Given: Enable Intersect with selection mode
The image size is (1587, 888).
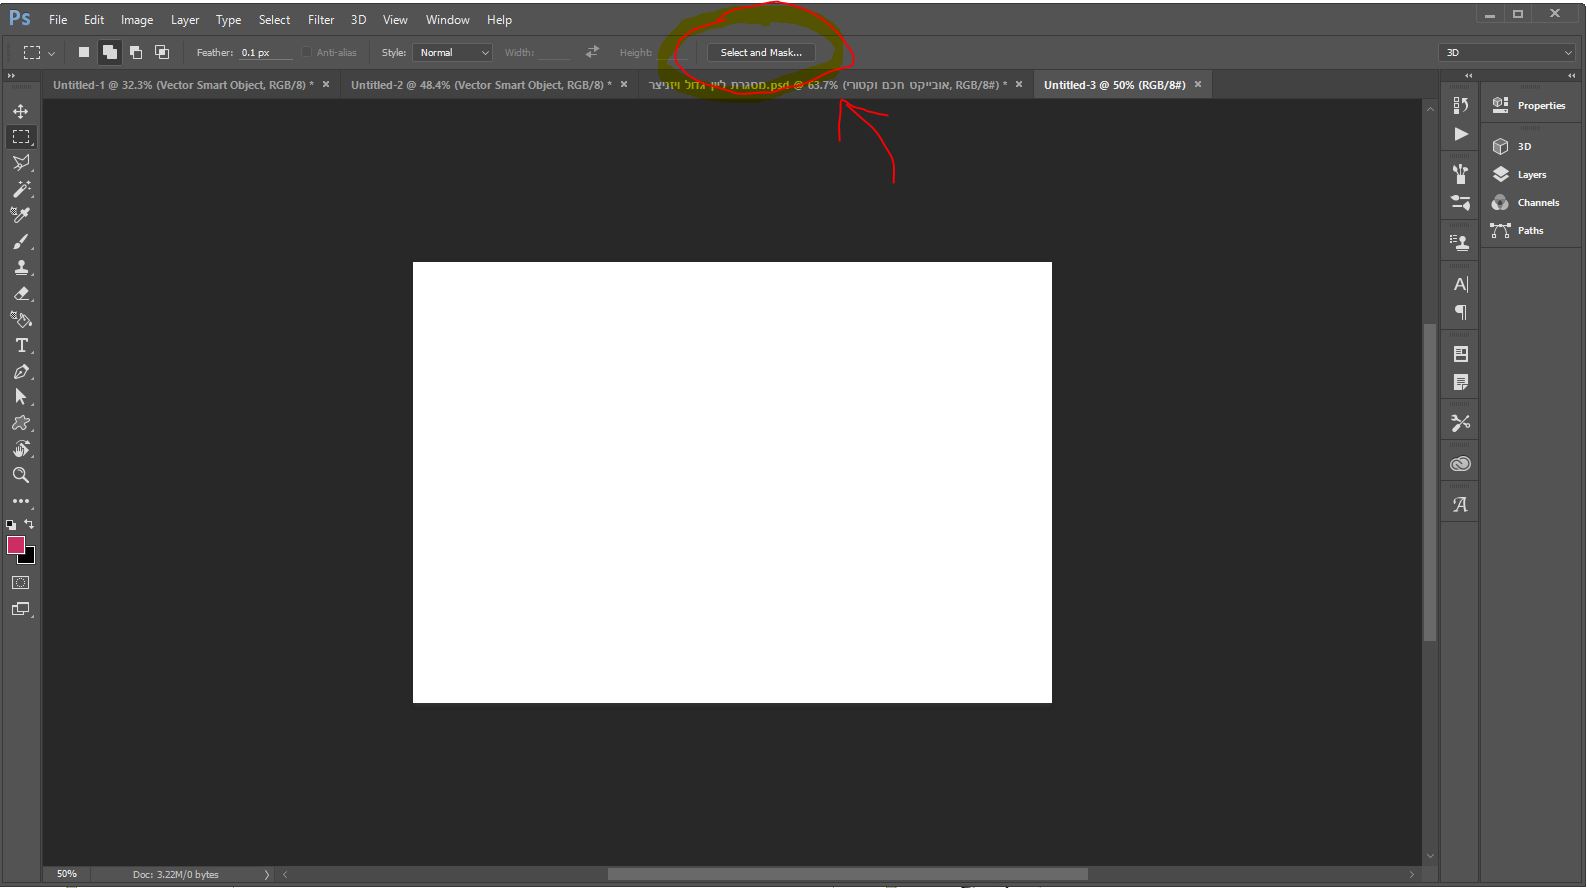Looking at the screenshot, I should (162, 52).
